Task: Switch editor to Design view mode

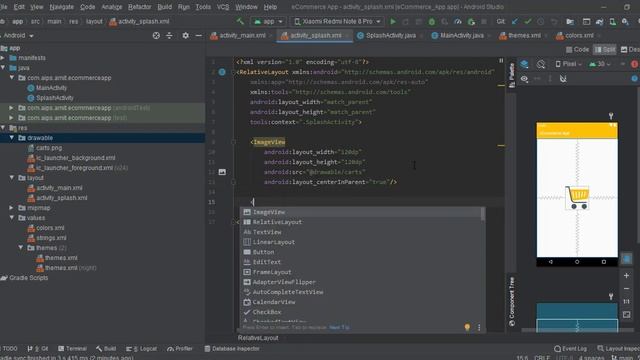Action: 630,49
